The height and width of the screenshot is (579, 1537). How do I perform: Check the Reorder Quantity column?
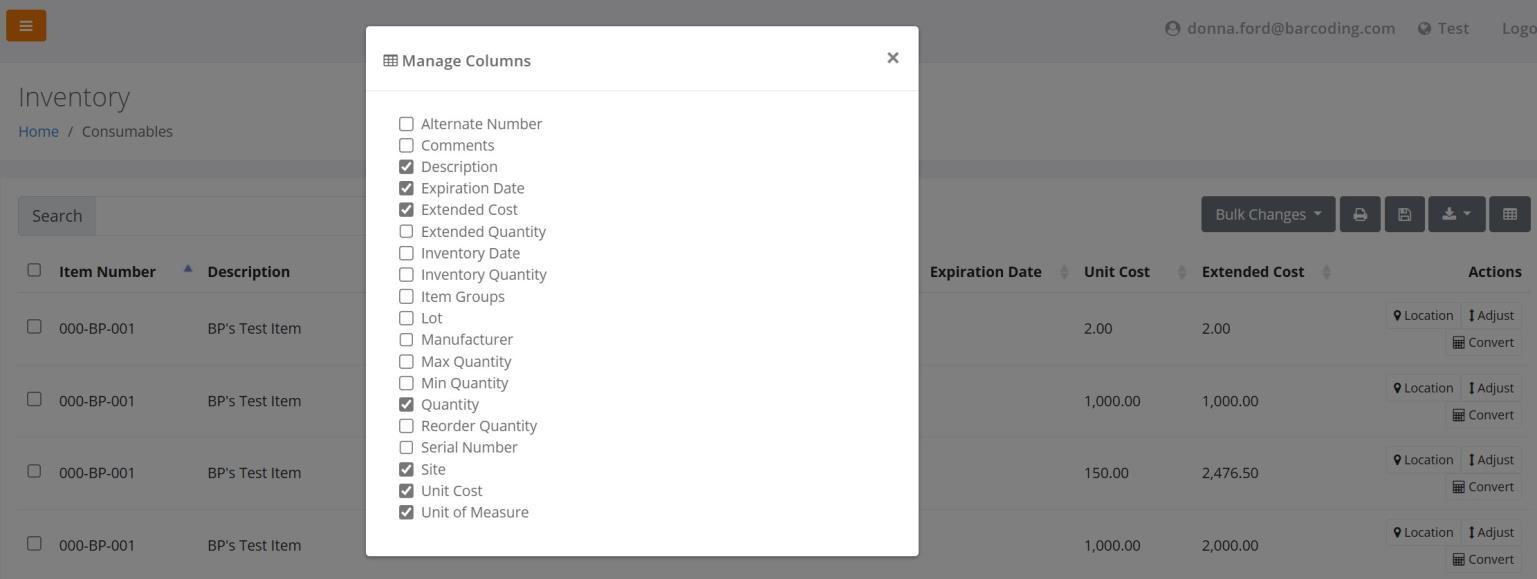coord(406,426)
